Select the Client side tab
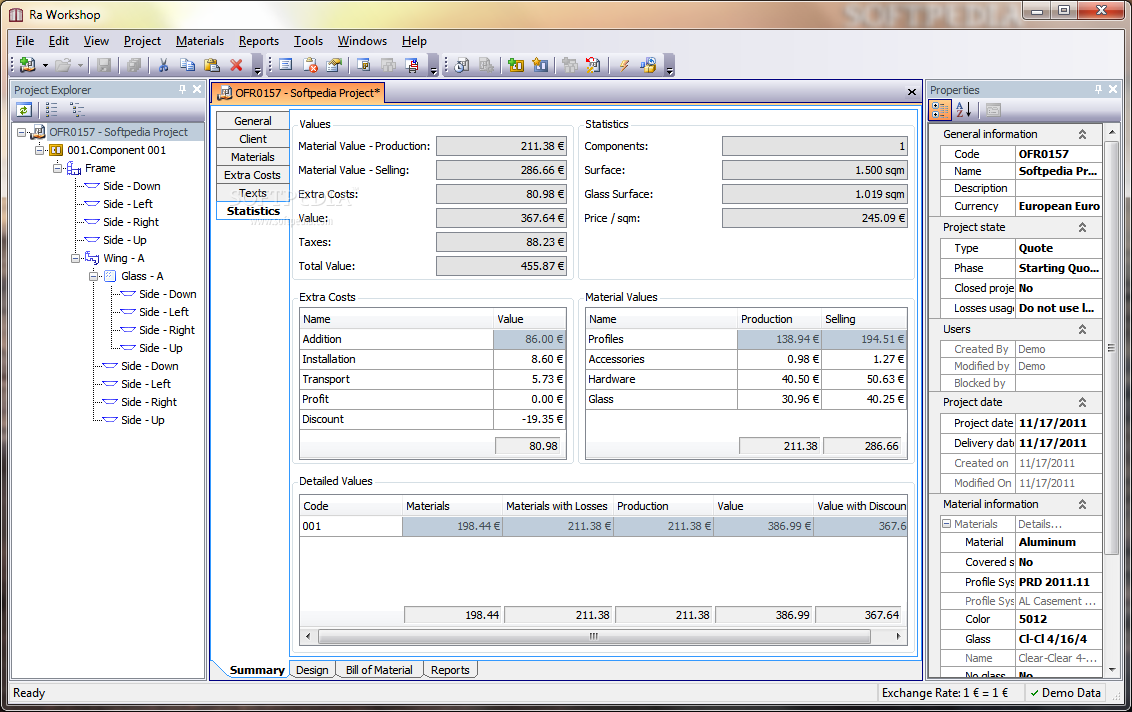The height and width of the screenshot is (712, 1132). coord(253,139)
